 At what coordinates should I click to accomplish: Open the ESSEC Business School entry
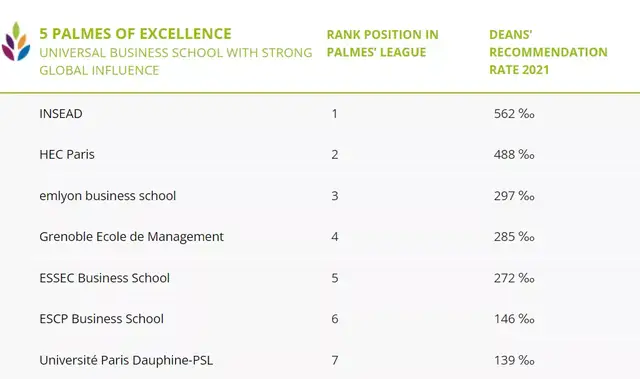(x=104, y=278)
